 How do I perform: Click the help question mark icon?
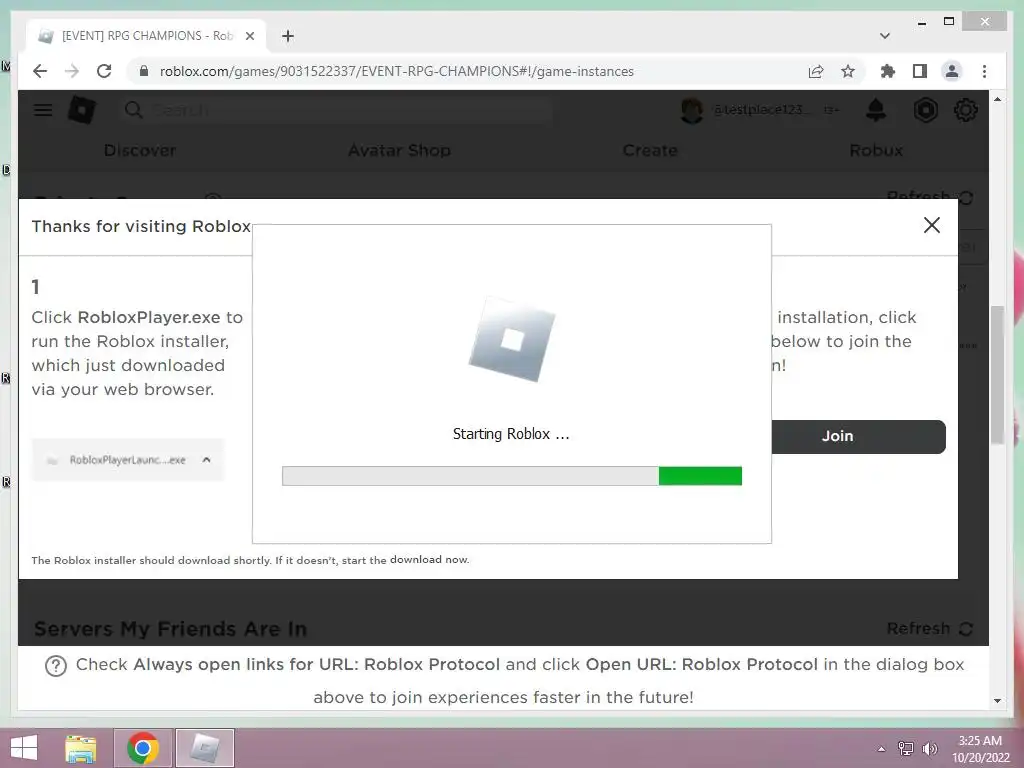pos(56,666)
